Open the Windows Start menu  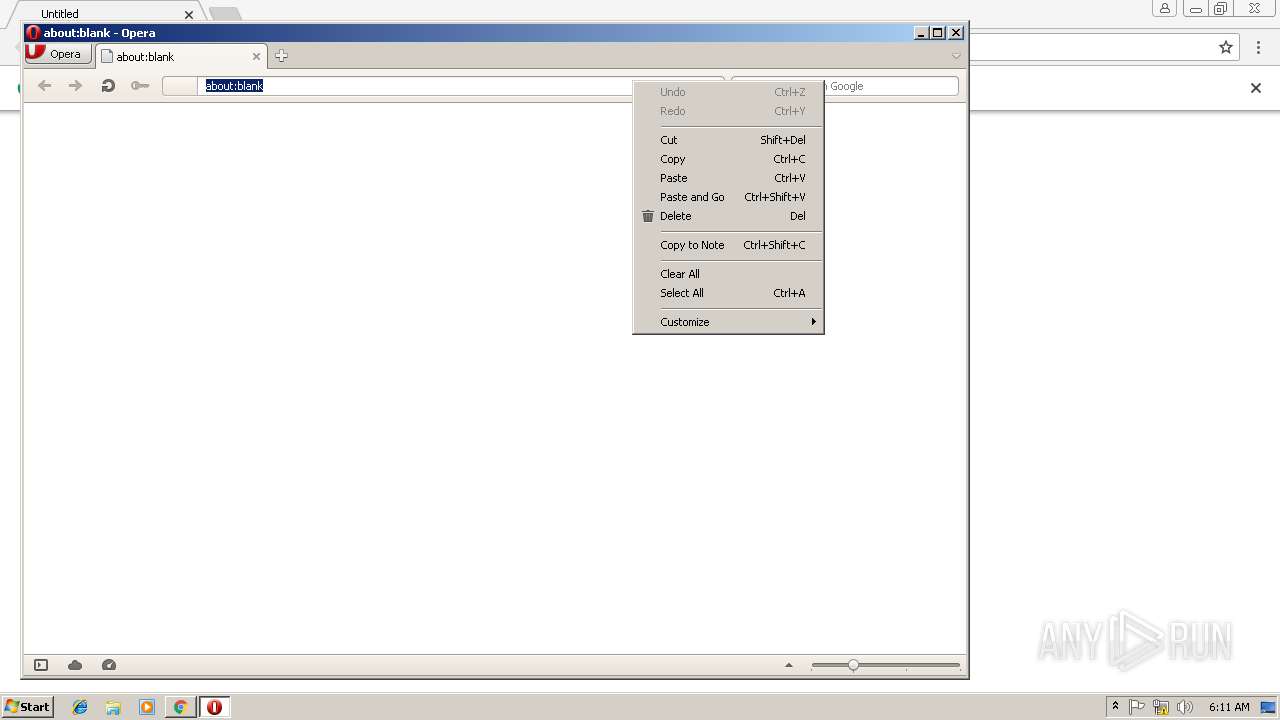click(27, 706)
